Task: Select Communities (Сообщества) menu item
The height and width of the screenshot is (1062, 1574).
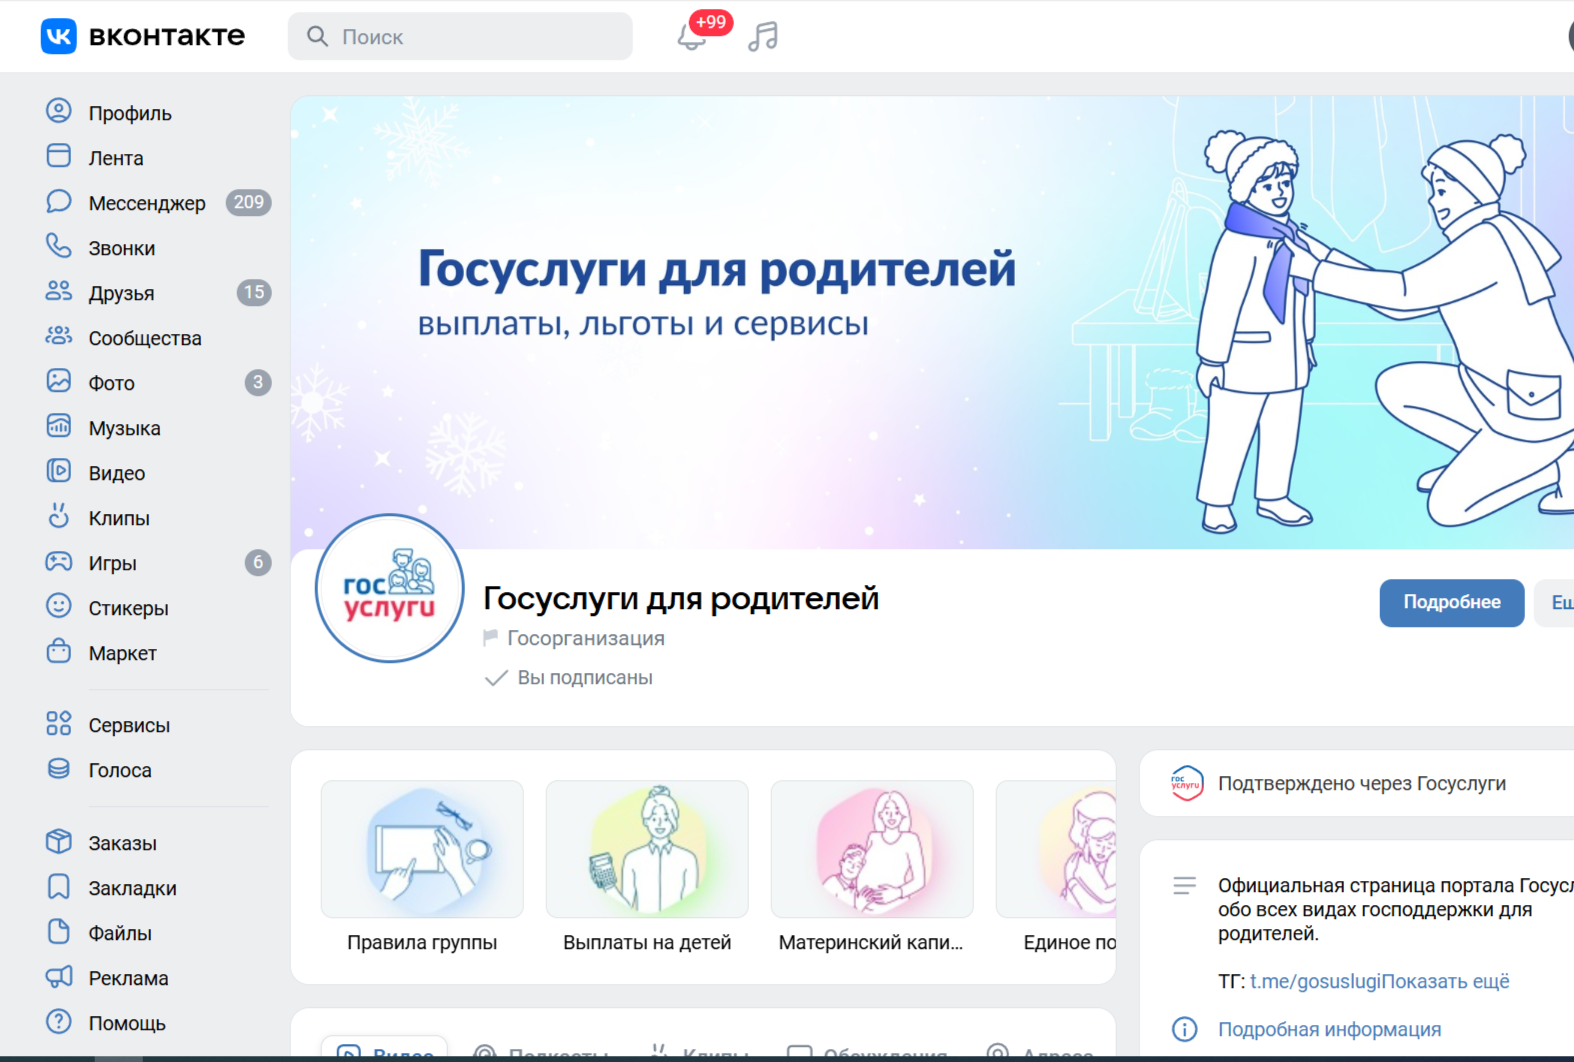Action: point(144,338)
